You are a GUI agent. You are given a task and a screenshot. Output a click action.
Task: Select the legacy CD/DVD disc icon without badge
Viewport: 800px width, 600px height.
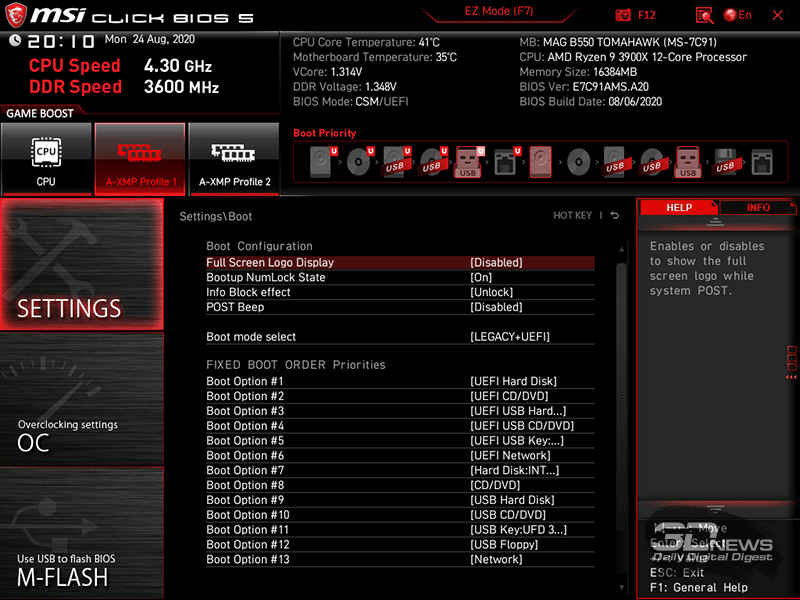coord(579,162)
